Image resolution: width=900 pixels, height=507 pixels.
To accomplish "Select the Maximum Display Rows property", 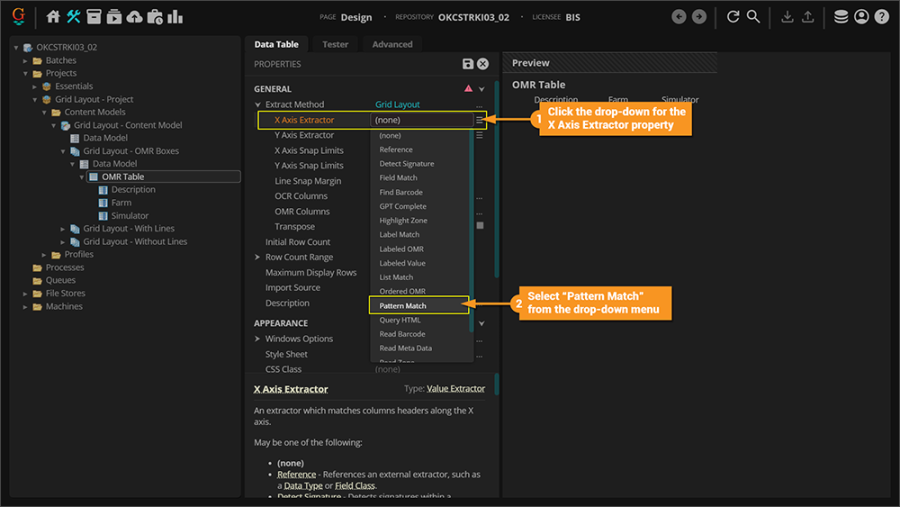I will (x=311, y=273).
